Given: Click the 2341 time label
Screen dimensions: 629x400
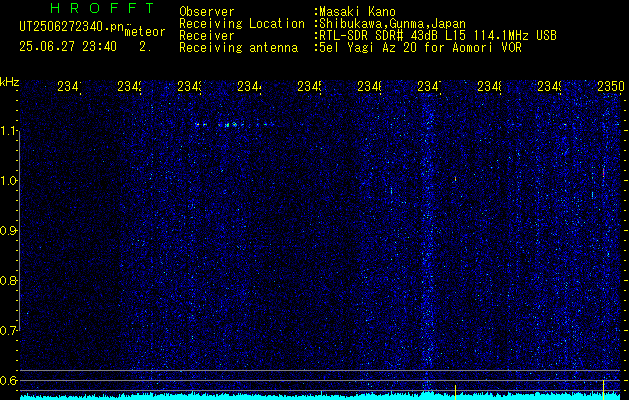Looking at the screenshot, I should tap(69, 86).
